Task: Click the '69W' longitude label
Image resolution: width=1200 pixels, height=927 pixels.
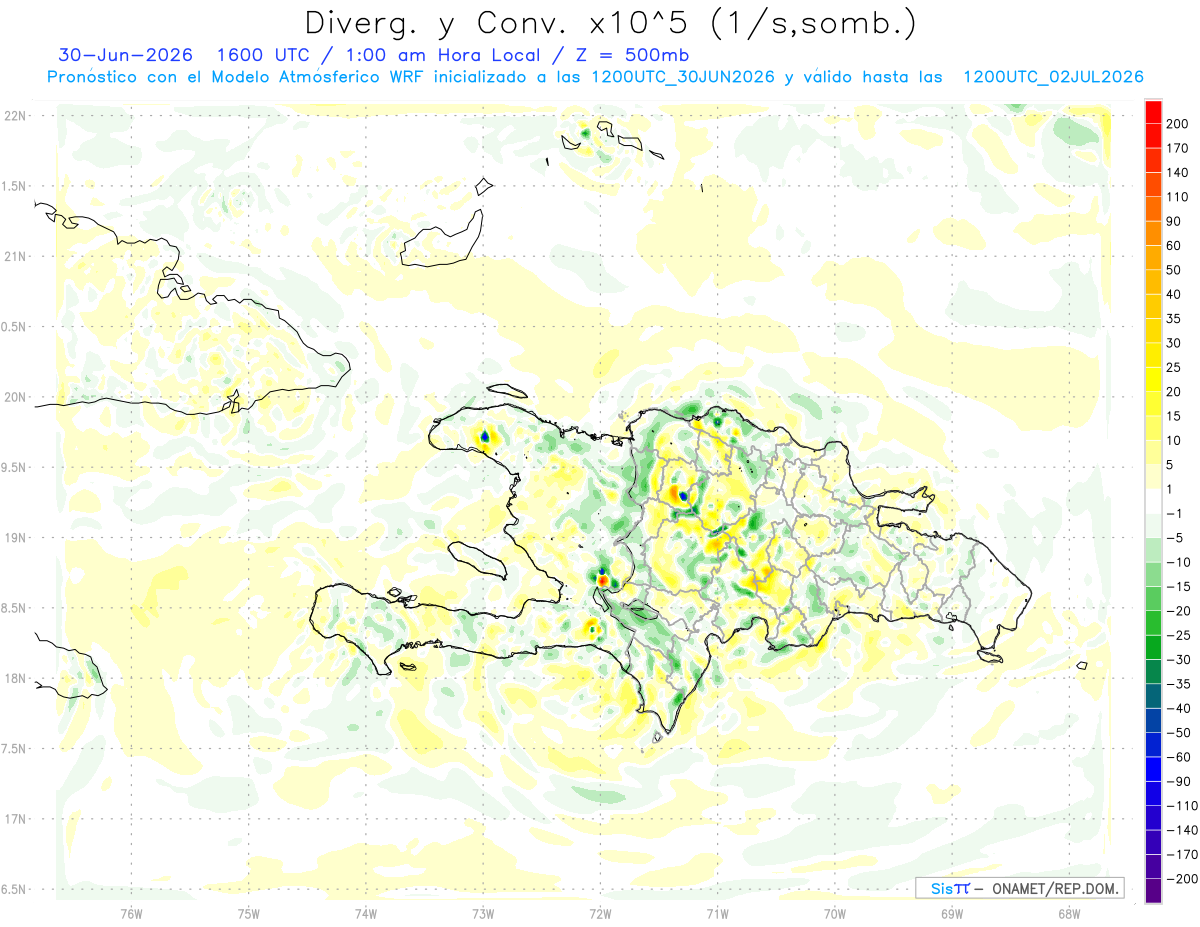Action: click(952, 913)
